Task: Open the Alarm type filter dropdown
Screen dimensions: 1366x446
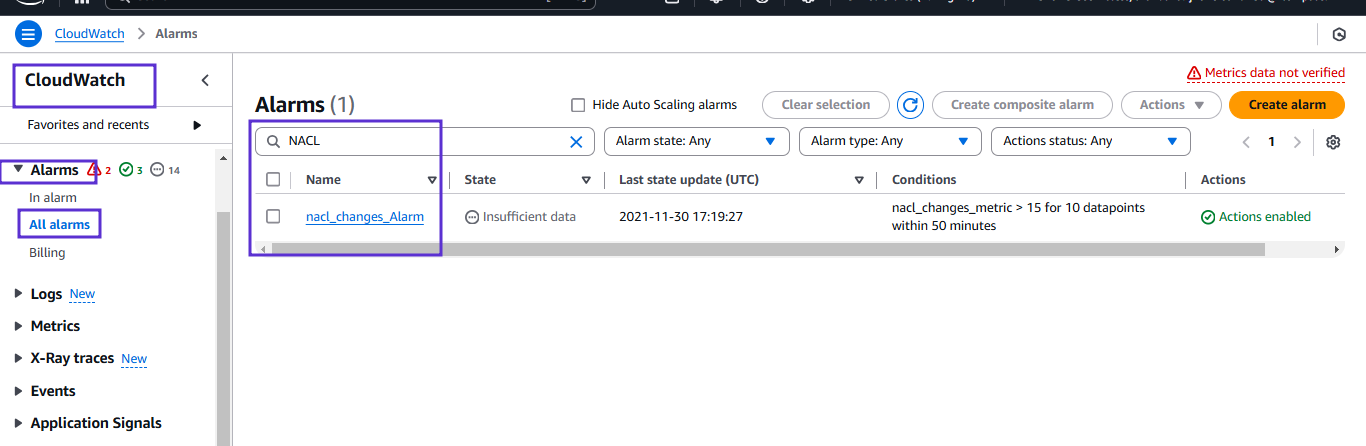Action: (891, 141)
